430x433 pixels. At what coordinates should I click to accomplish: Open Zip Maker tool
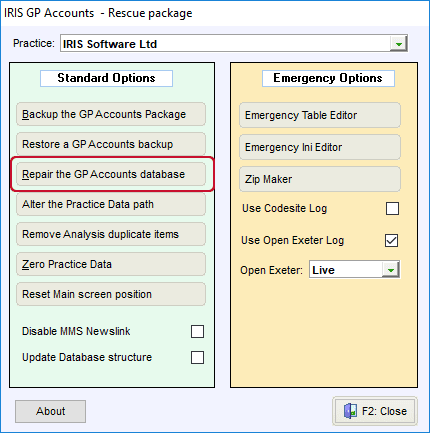pos(320,179)
